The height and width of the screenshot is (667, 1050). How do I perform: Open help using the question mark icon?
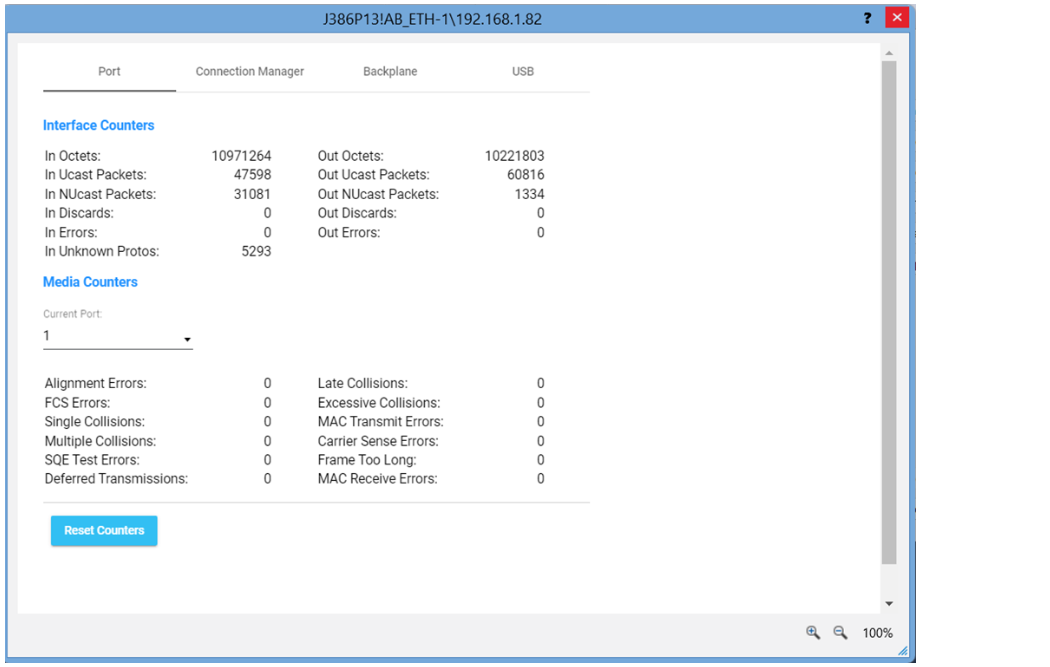(x=866, y=17)
